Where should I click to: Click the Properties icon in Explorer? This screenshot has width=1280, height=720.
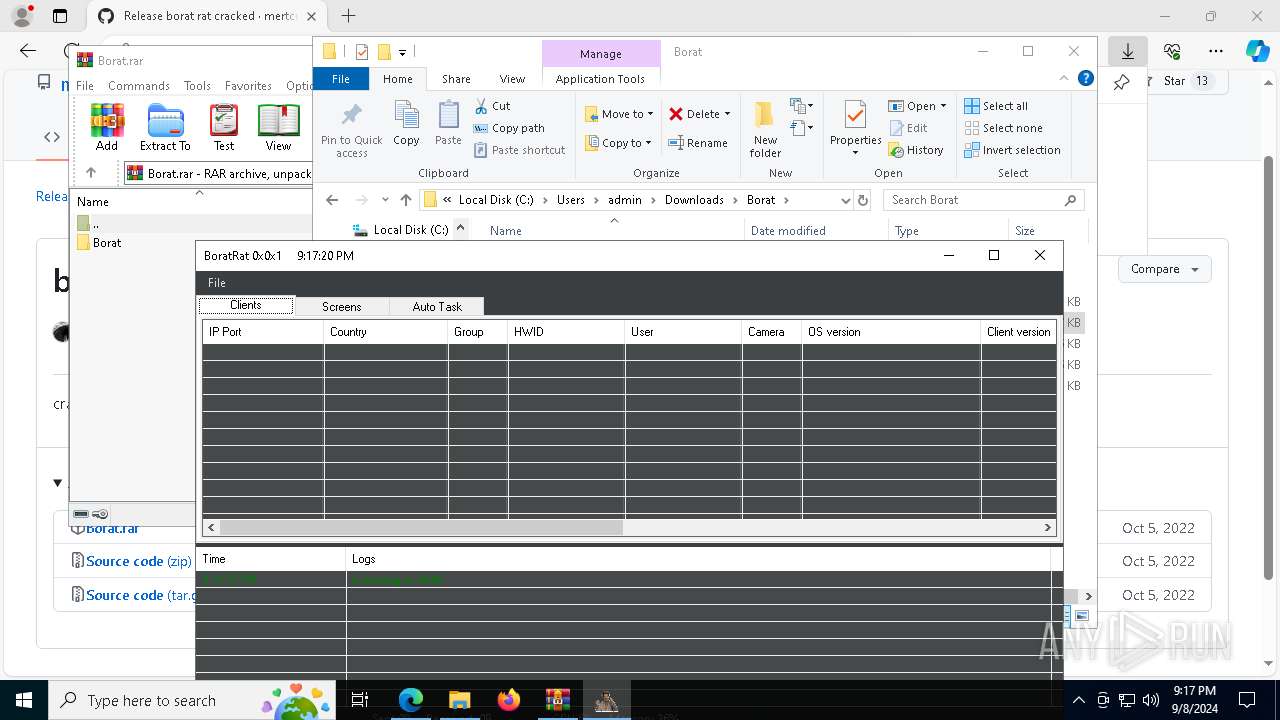[x=855, y=115]
